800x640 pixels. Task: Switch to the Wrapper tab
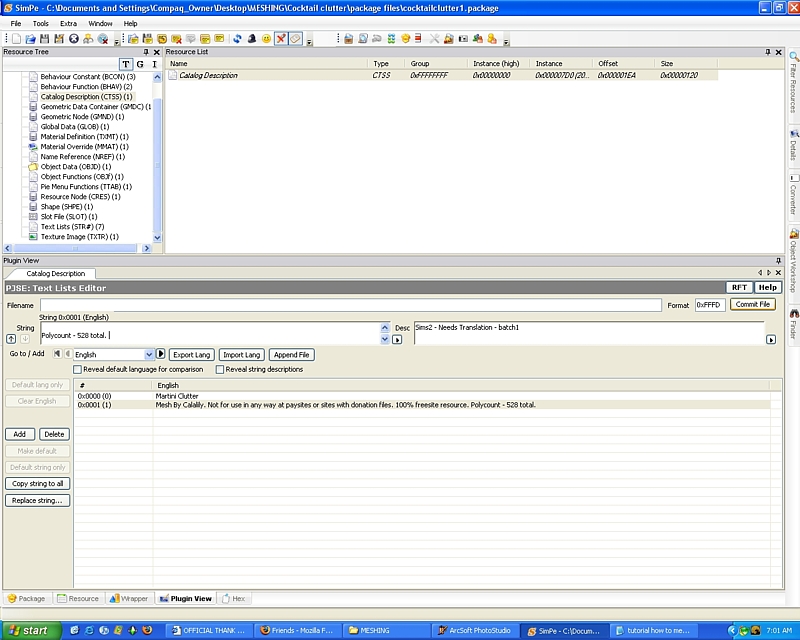tap(128, 598)
